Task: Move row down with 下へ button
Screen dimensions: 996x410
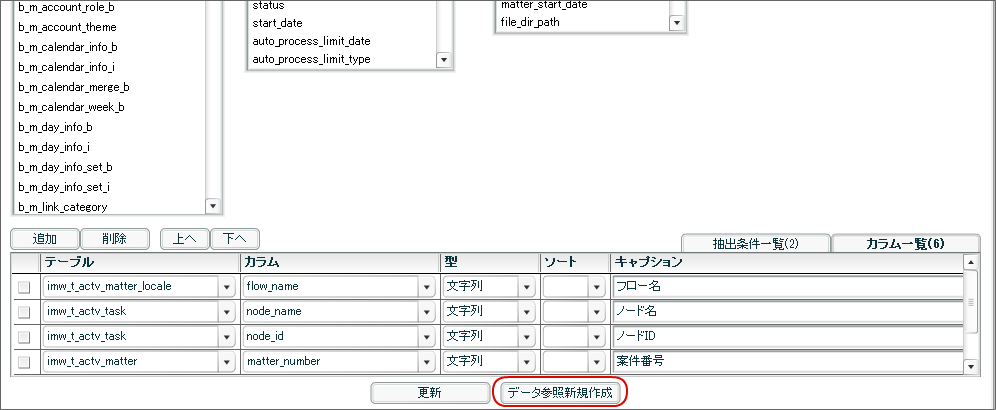Action: [x=234, y=239]
